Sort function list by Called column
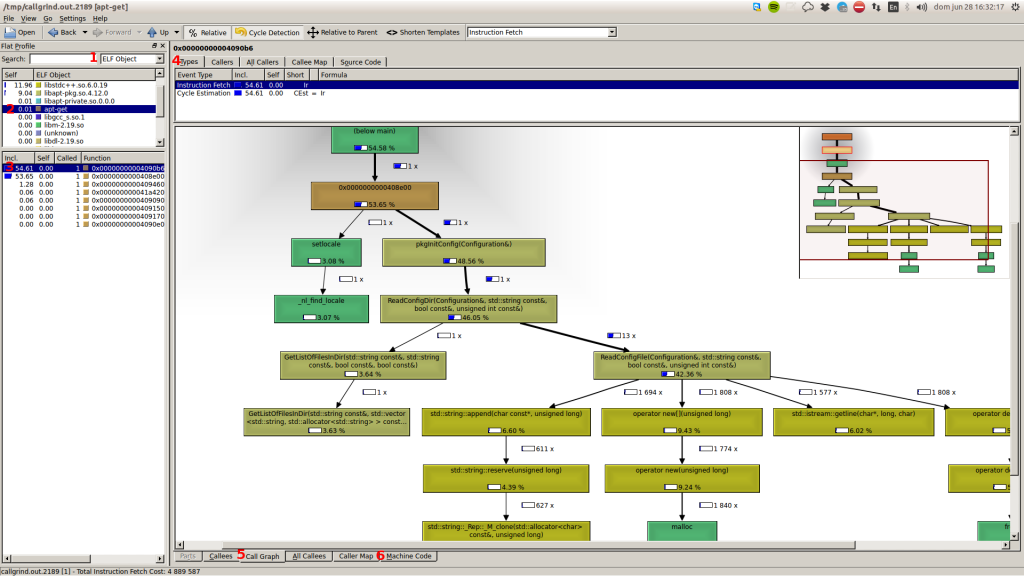This screenshot has height=576, width=1024. [x=67, y=158]
